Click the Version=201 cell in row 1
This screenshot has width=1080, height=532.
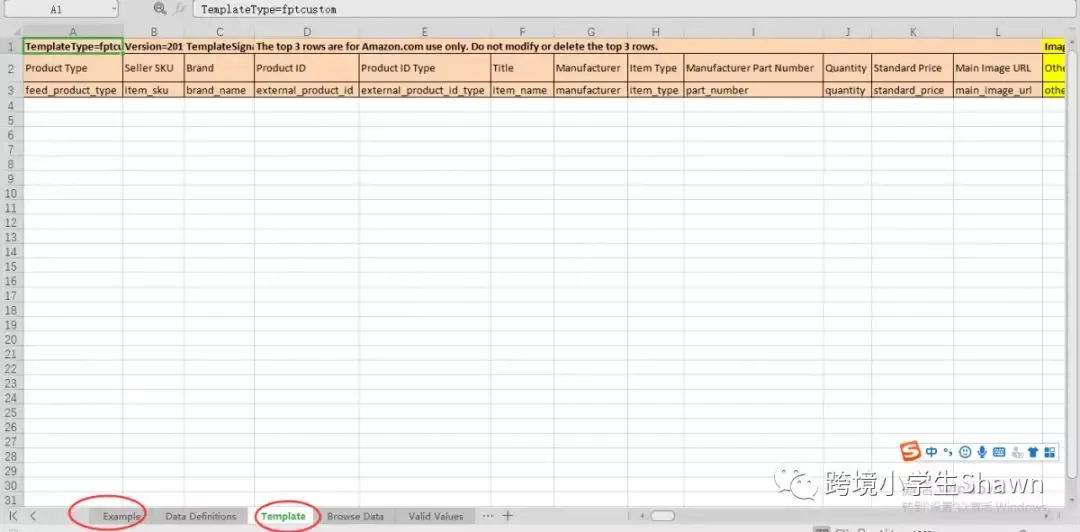(154, 47)
